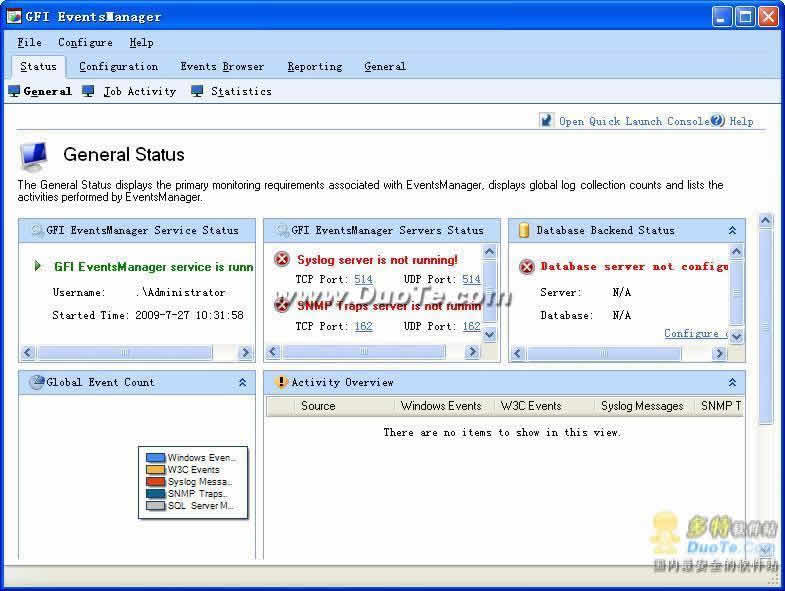The image size is (785, 591).
Task: Click the Database server error icon
Action: tap(527, 266)
